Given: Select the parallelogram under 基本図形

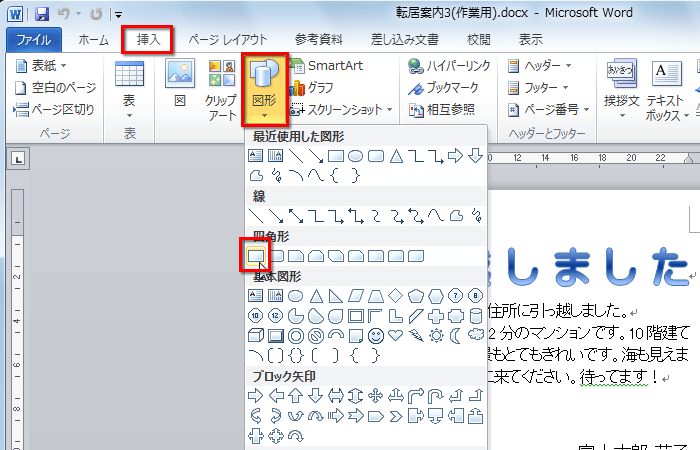Looking at the screenshot, I should 356,296.
